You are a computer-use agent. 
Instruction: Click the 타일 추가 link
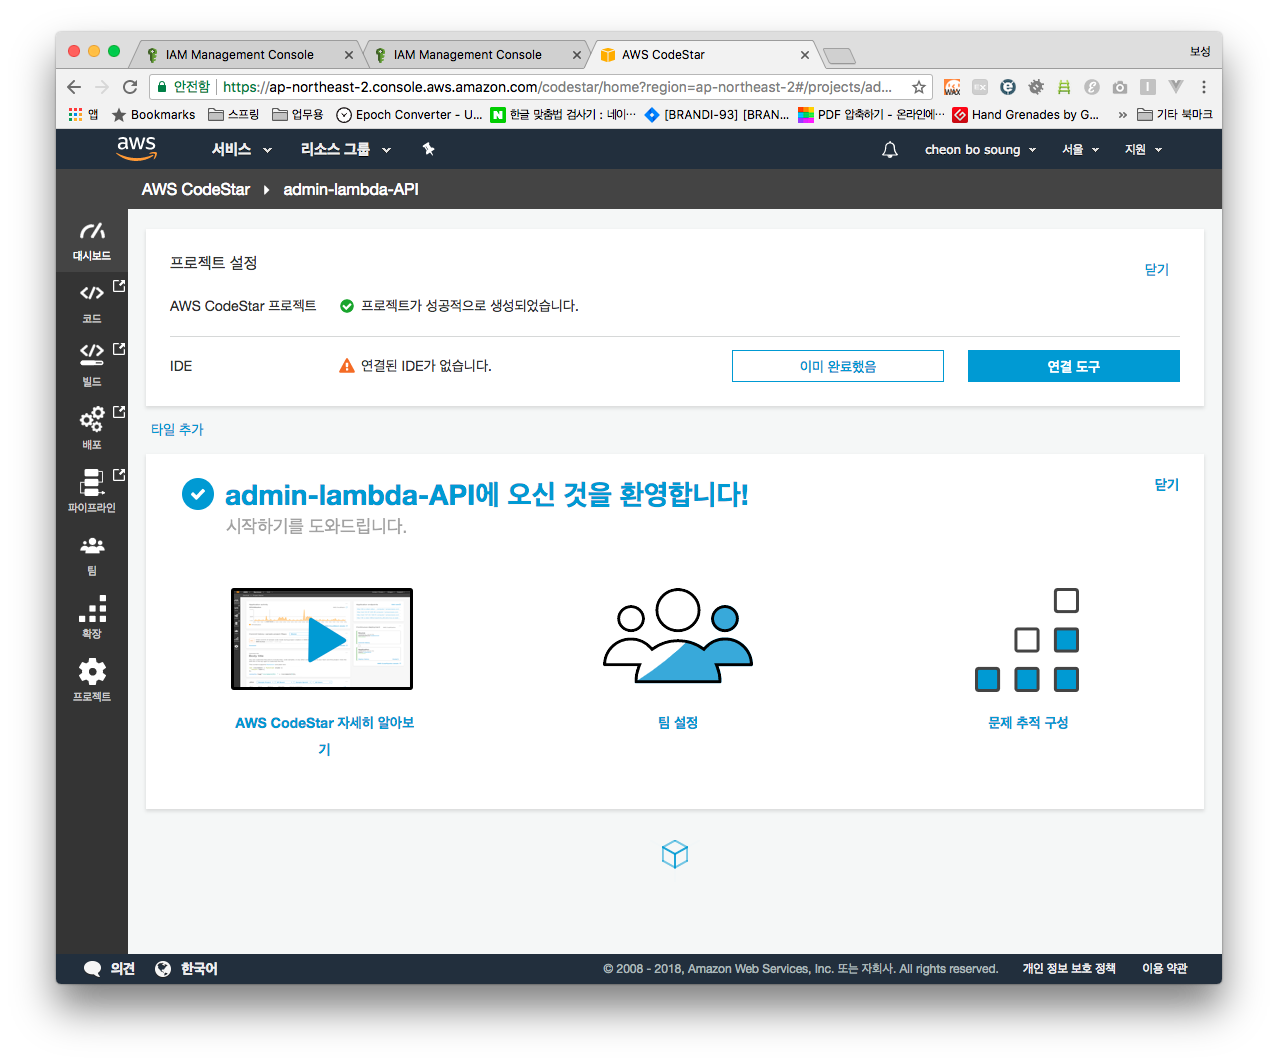[177, 430]
